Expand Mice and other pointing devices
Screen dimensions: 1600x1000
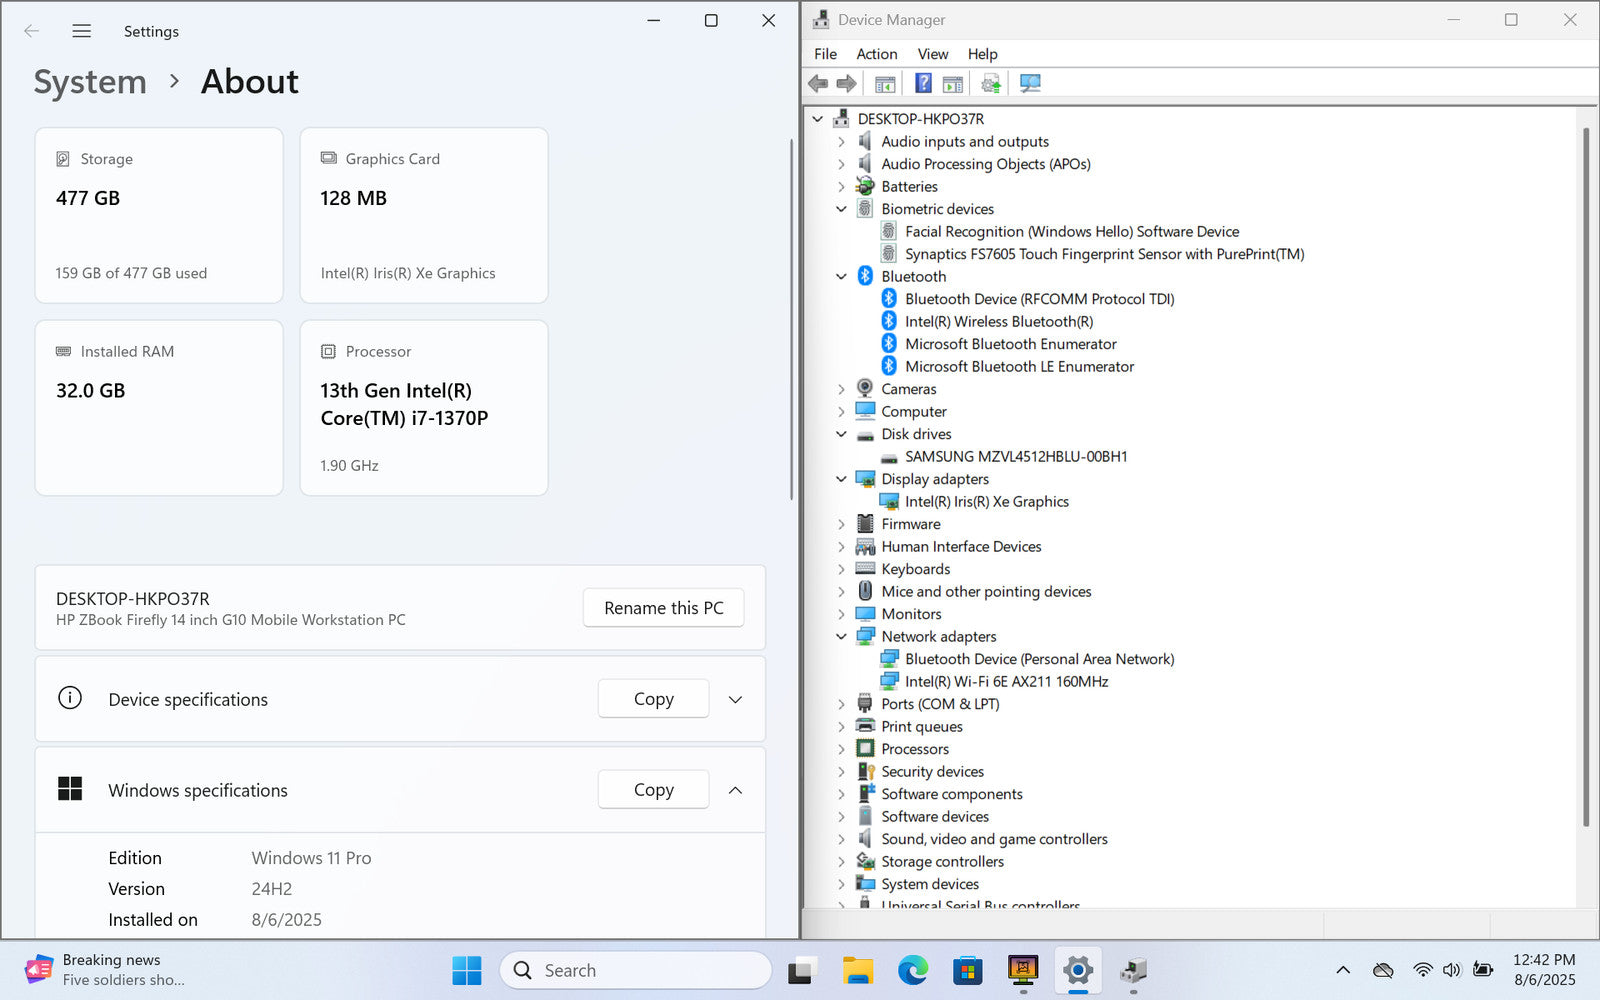click(x=841, y=592)
